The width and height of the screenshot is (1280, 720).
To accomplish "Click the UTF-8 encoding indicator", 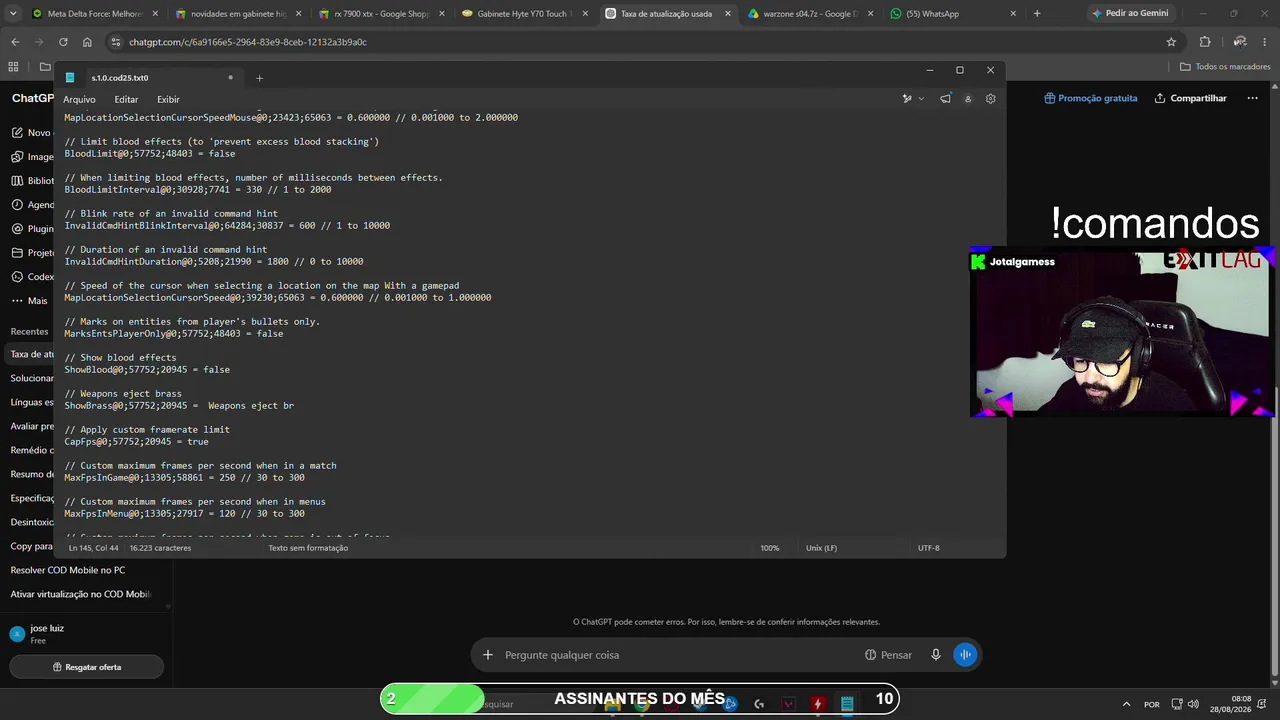I will 929,548.
